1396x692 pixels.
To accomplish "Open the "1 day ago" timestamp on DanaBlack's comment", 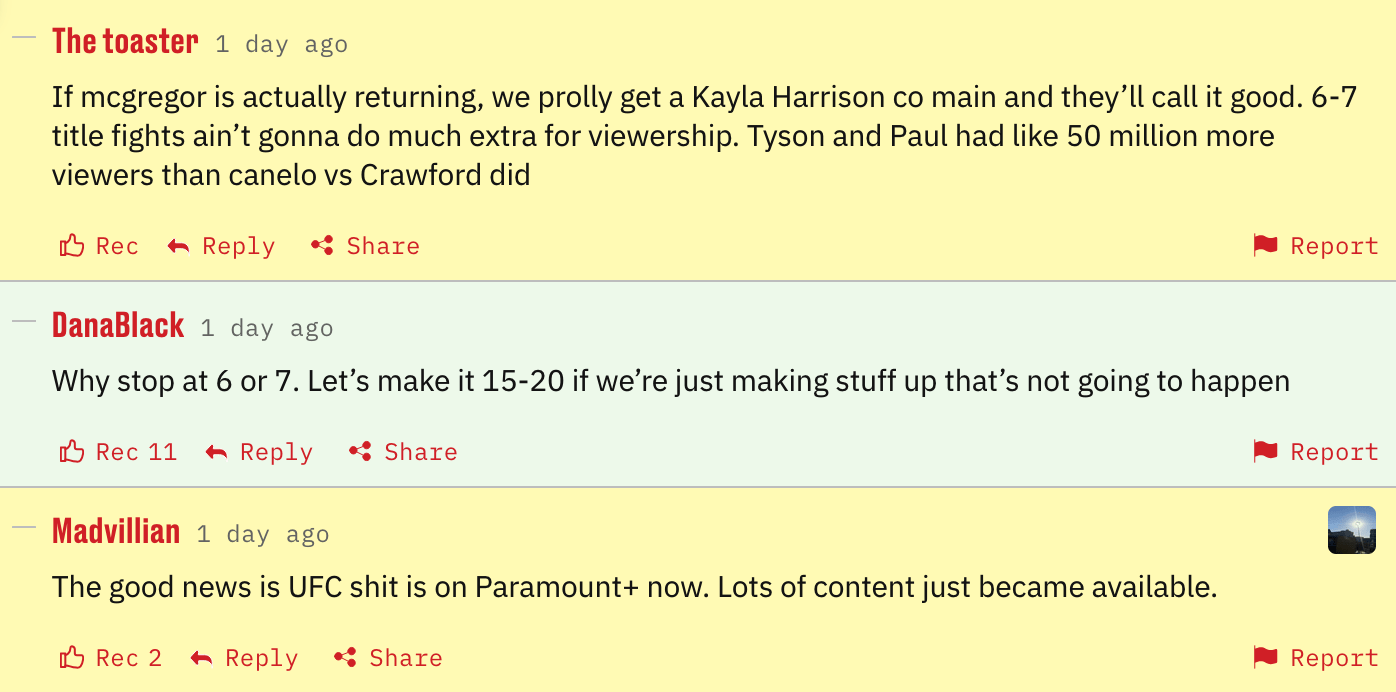I will [x=267, y=328].
